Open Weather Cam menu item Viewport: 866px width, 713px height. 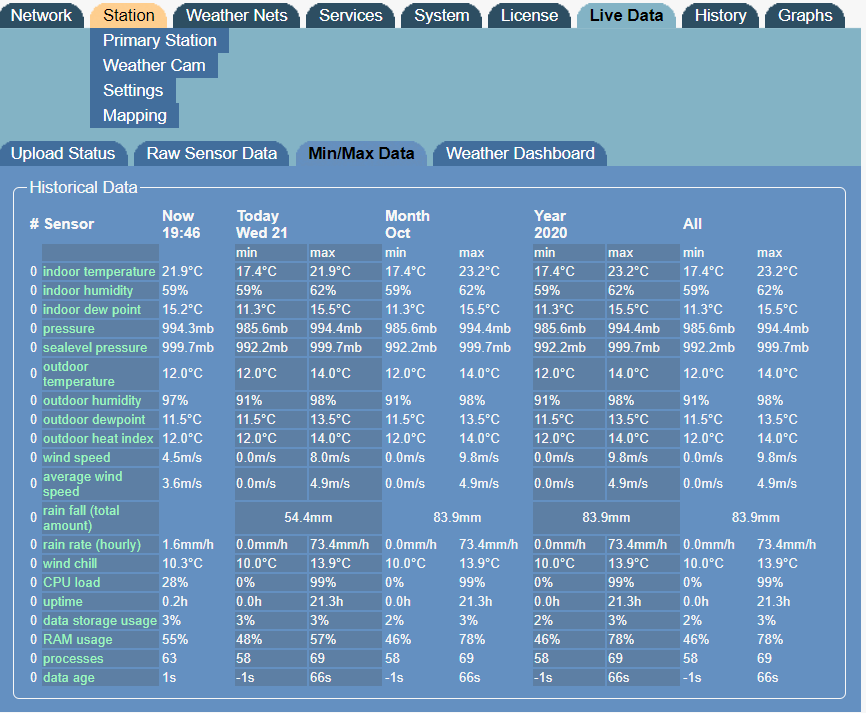[154, 65]
